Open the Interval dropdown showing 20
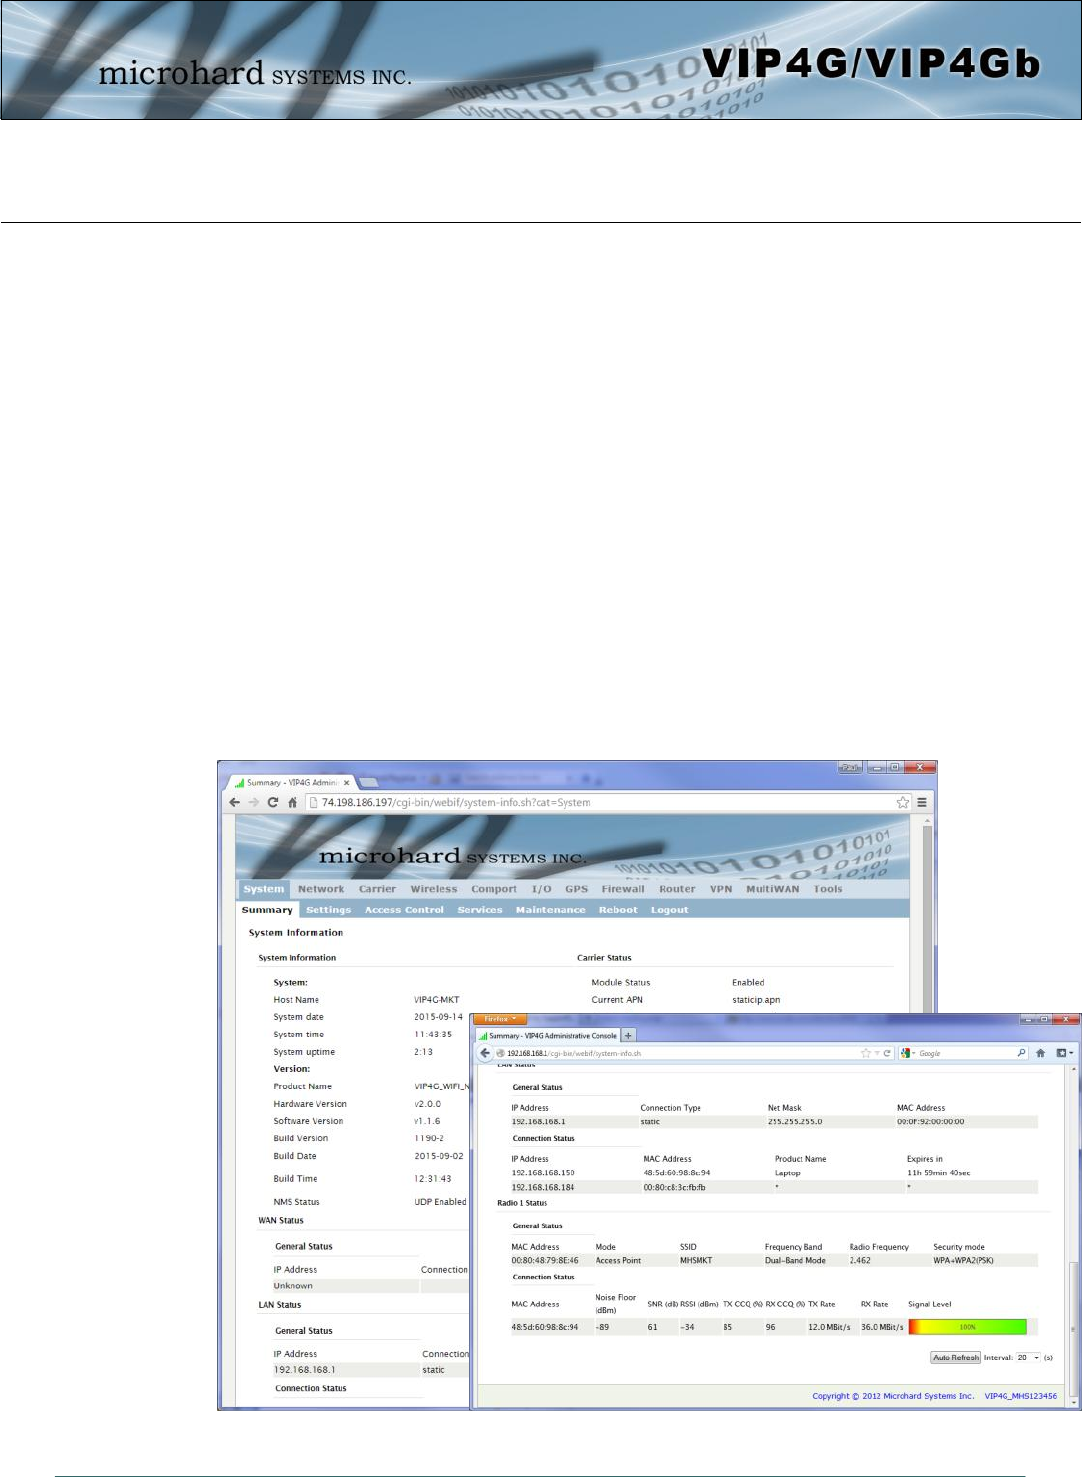This screenshot has width=1082, height=1477. pyautogui.click(x=1028, y=1358)
